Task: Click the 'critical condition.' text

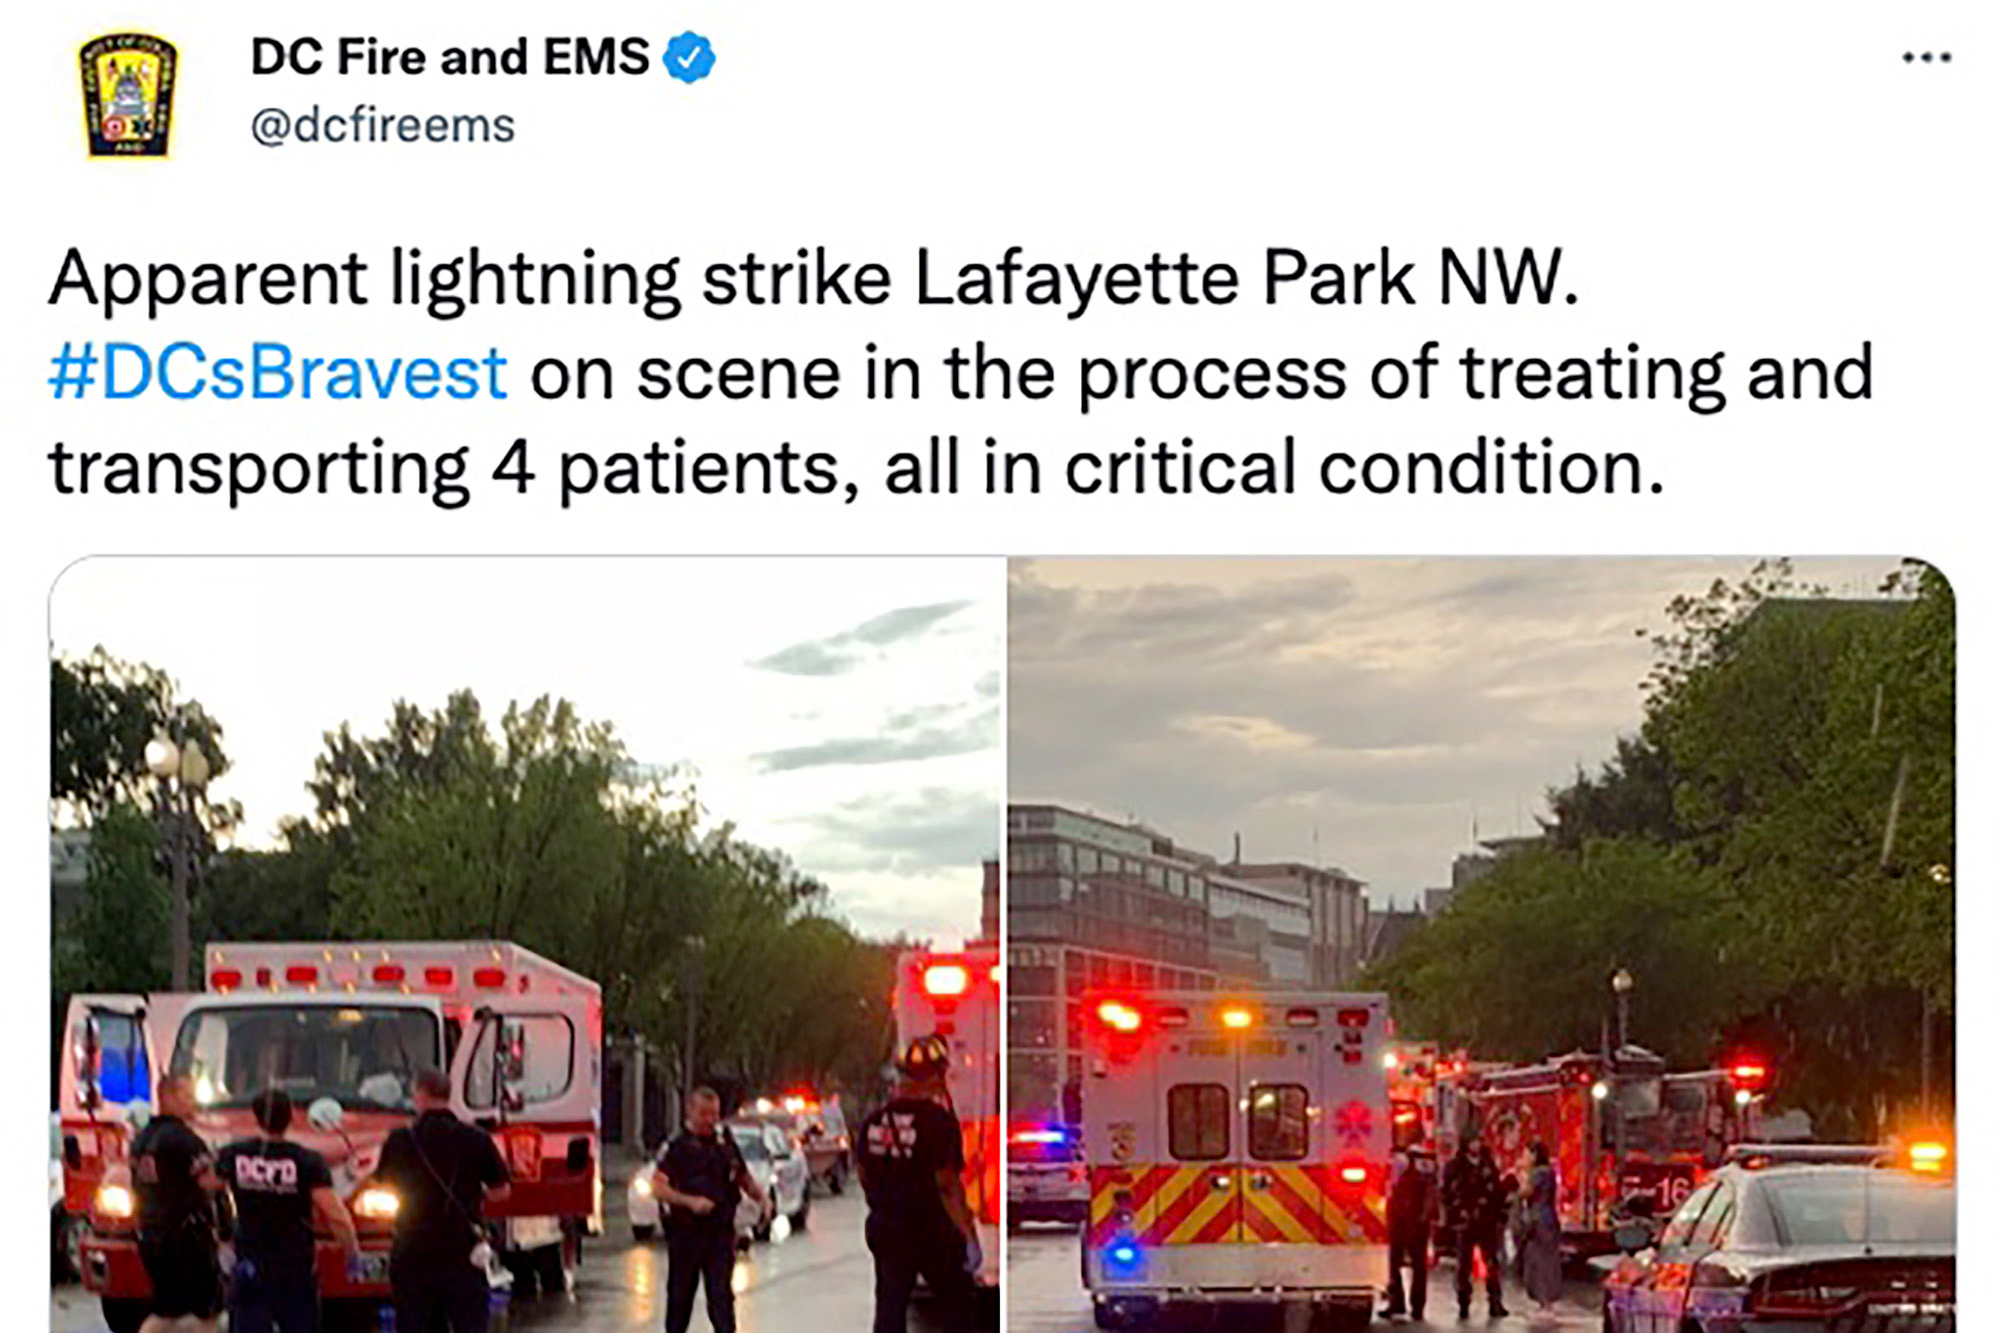Action: [1364, 467]
